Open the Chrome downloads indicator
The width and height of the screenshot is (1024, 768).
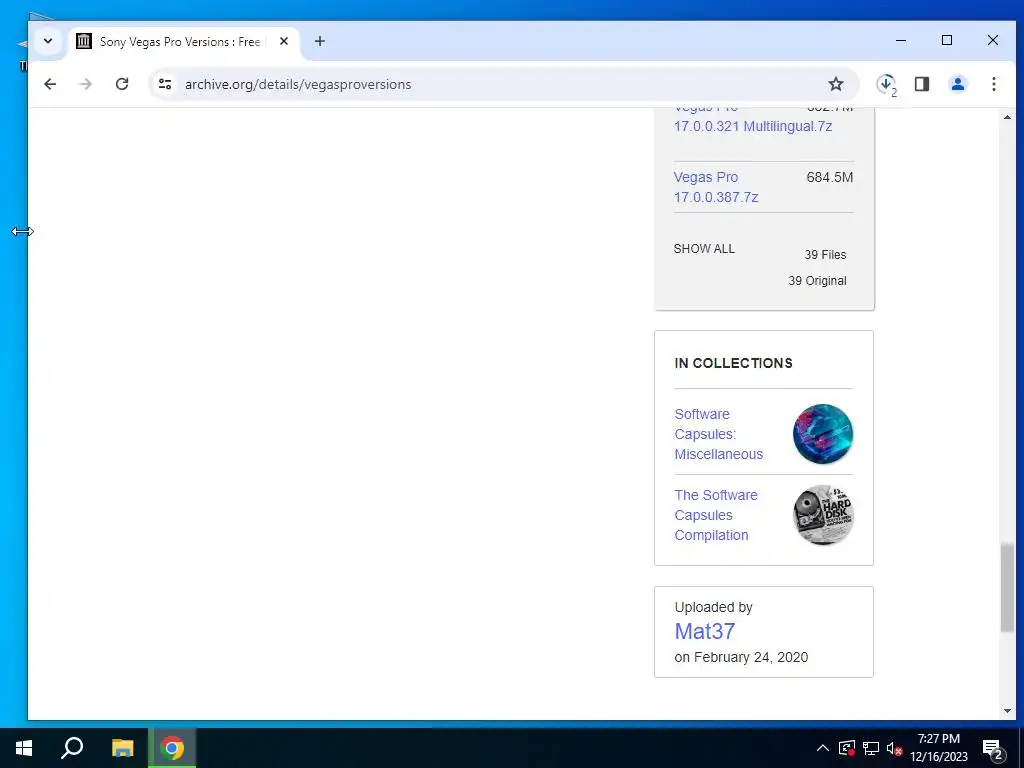coord(887,84)
